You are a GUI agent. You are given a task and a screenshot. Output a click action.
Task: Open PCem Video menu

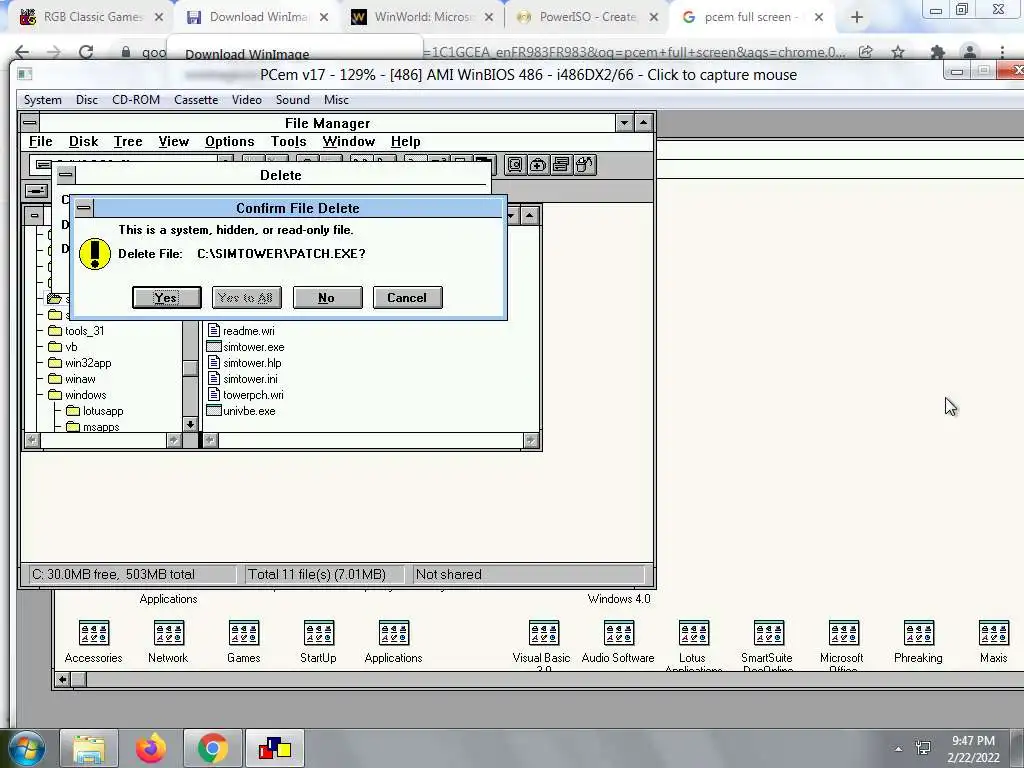pyautogui.click(x=247, y=100)
